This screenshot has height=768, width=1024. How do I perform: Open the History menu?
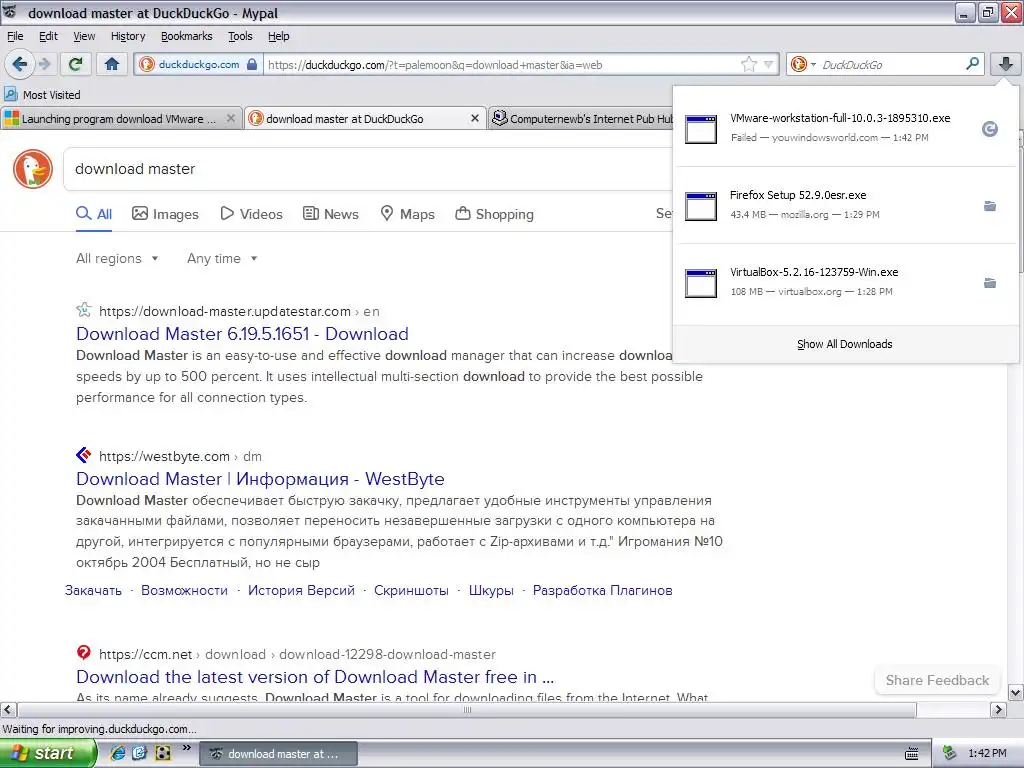[x=128, y=36]
